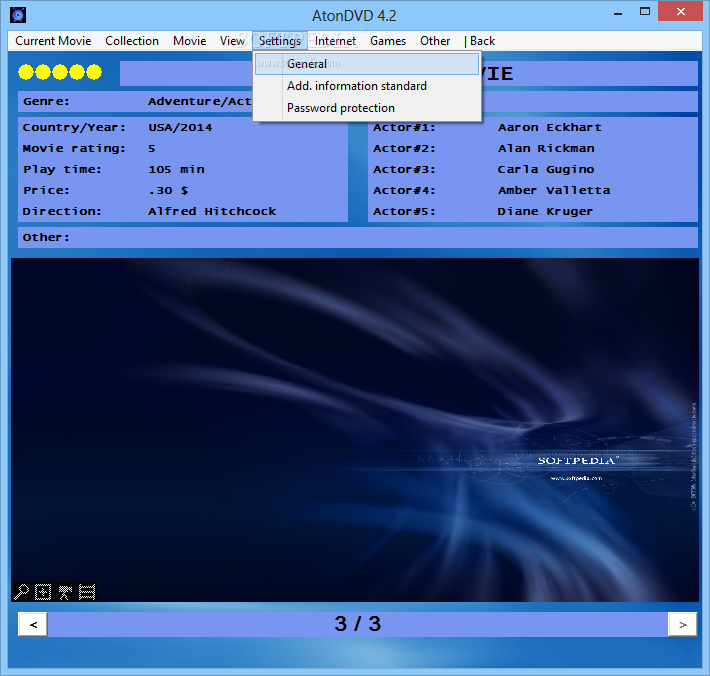Screen dimensions: 710x676
Task: Open the Collection menu
Action: coord(132,41)
